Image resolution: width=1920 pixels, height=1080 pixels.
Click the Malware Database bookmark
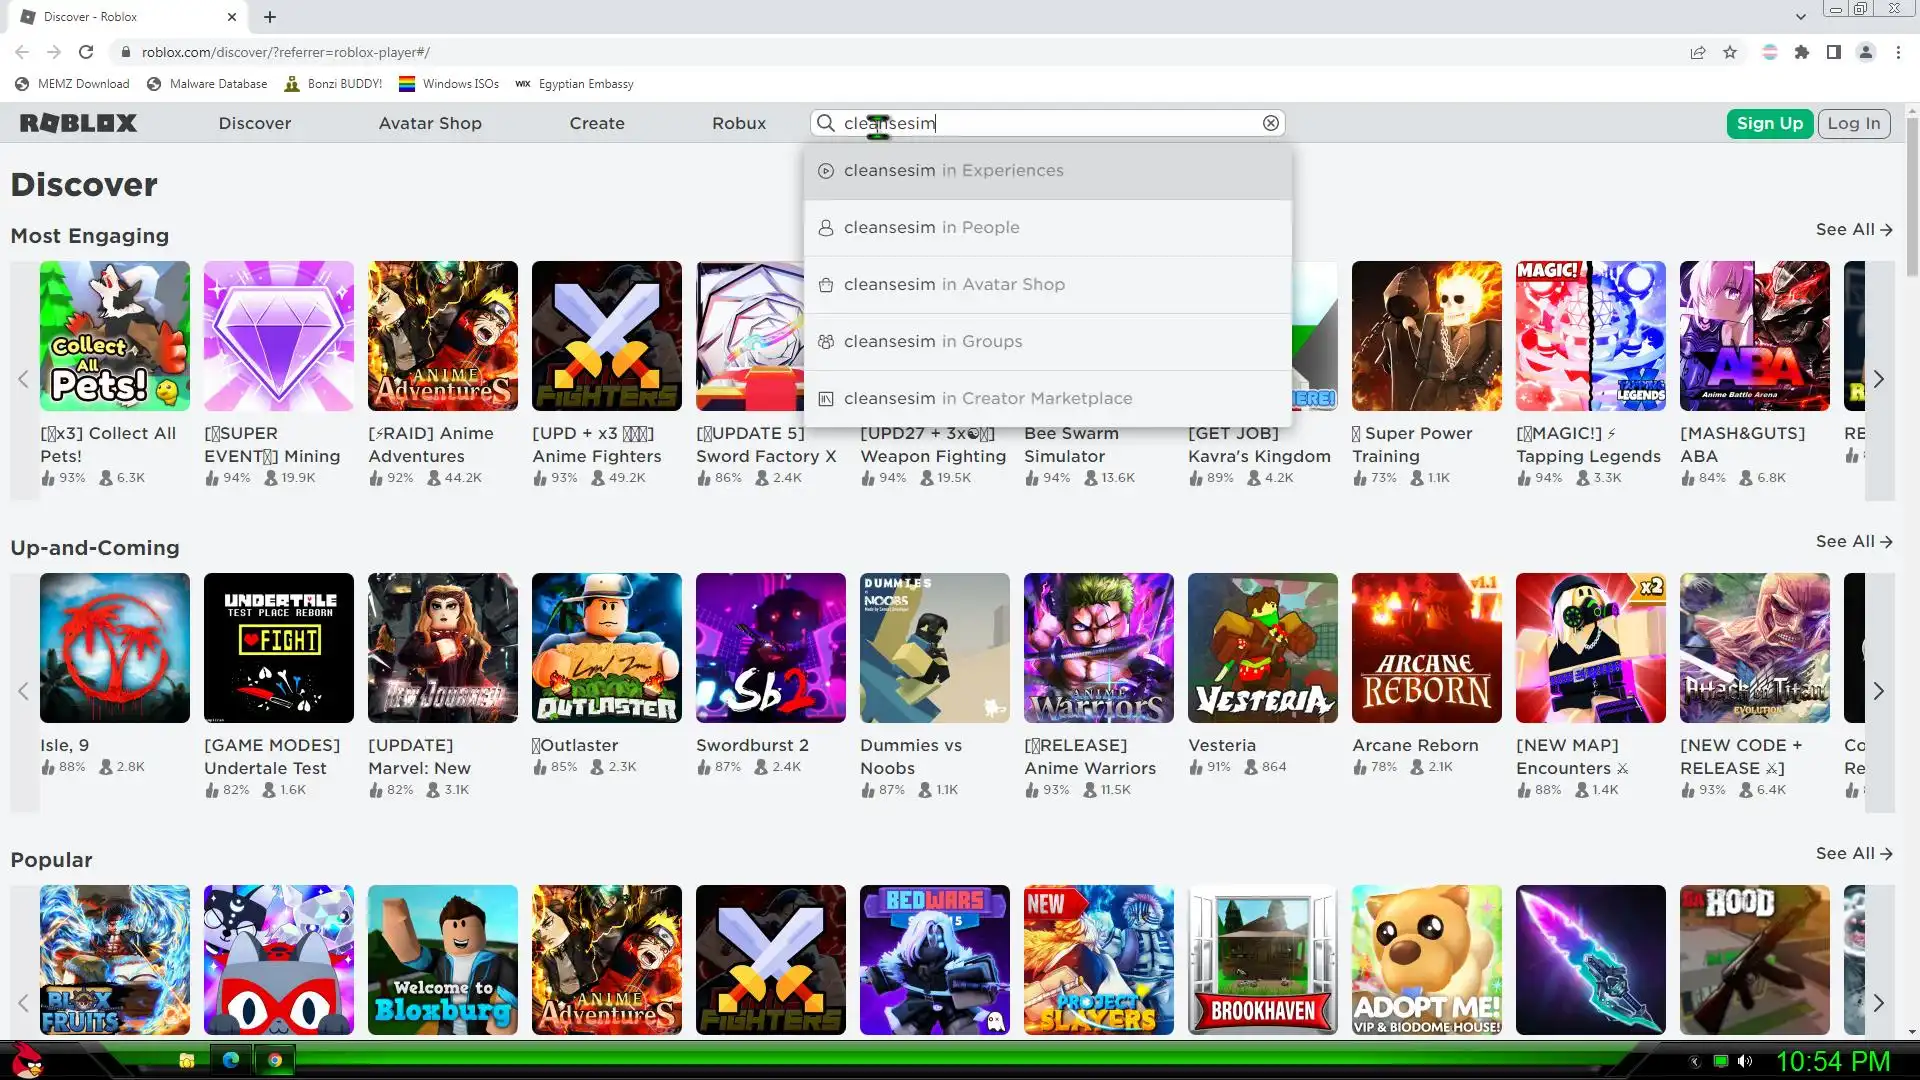pos(208,84)
